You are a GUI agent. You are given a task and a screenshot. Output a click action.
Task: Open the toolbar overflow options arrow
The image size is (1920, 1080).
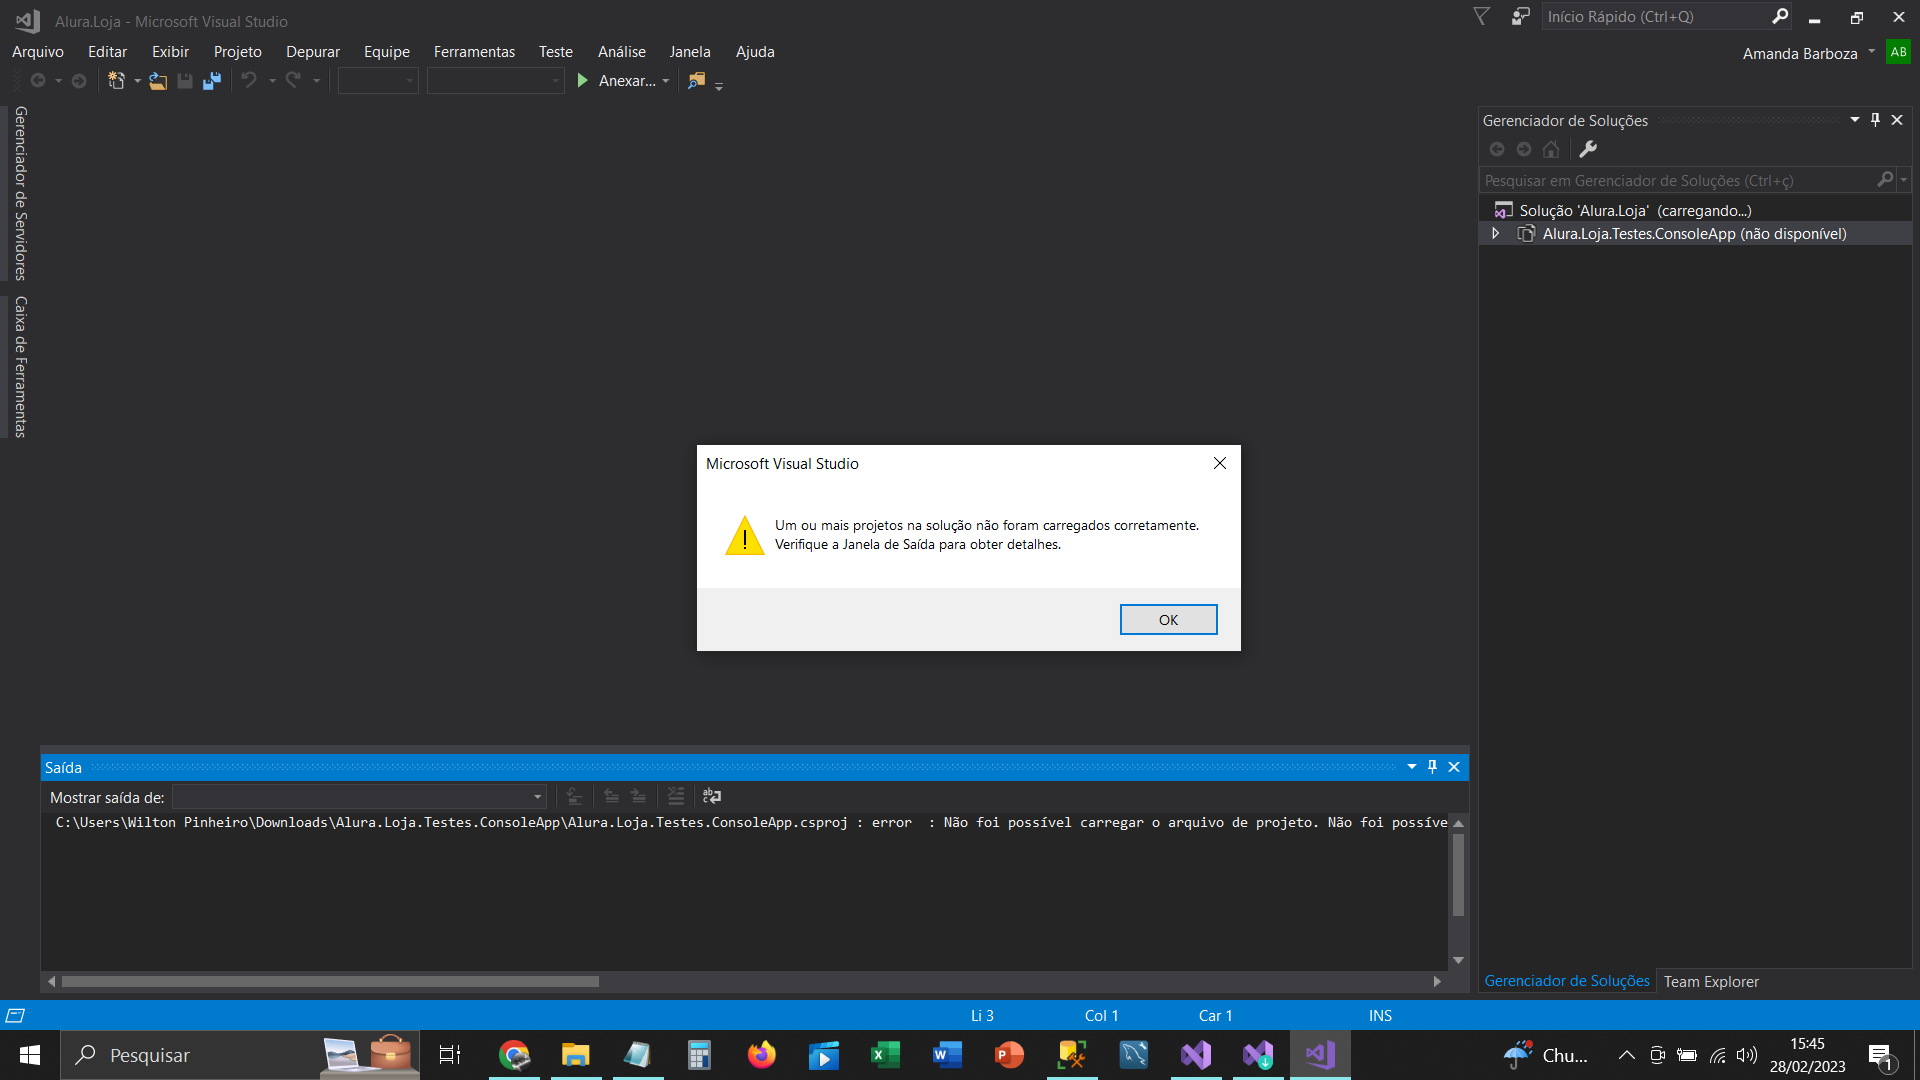coord(719,85)
